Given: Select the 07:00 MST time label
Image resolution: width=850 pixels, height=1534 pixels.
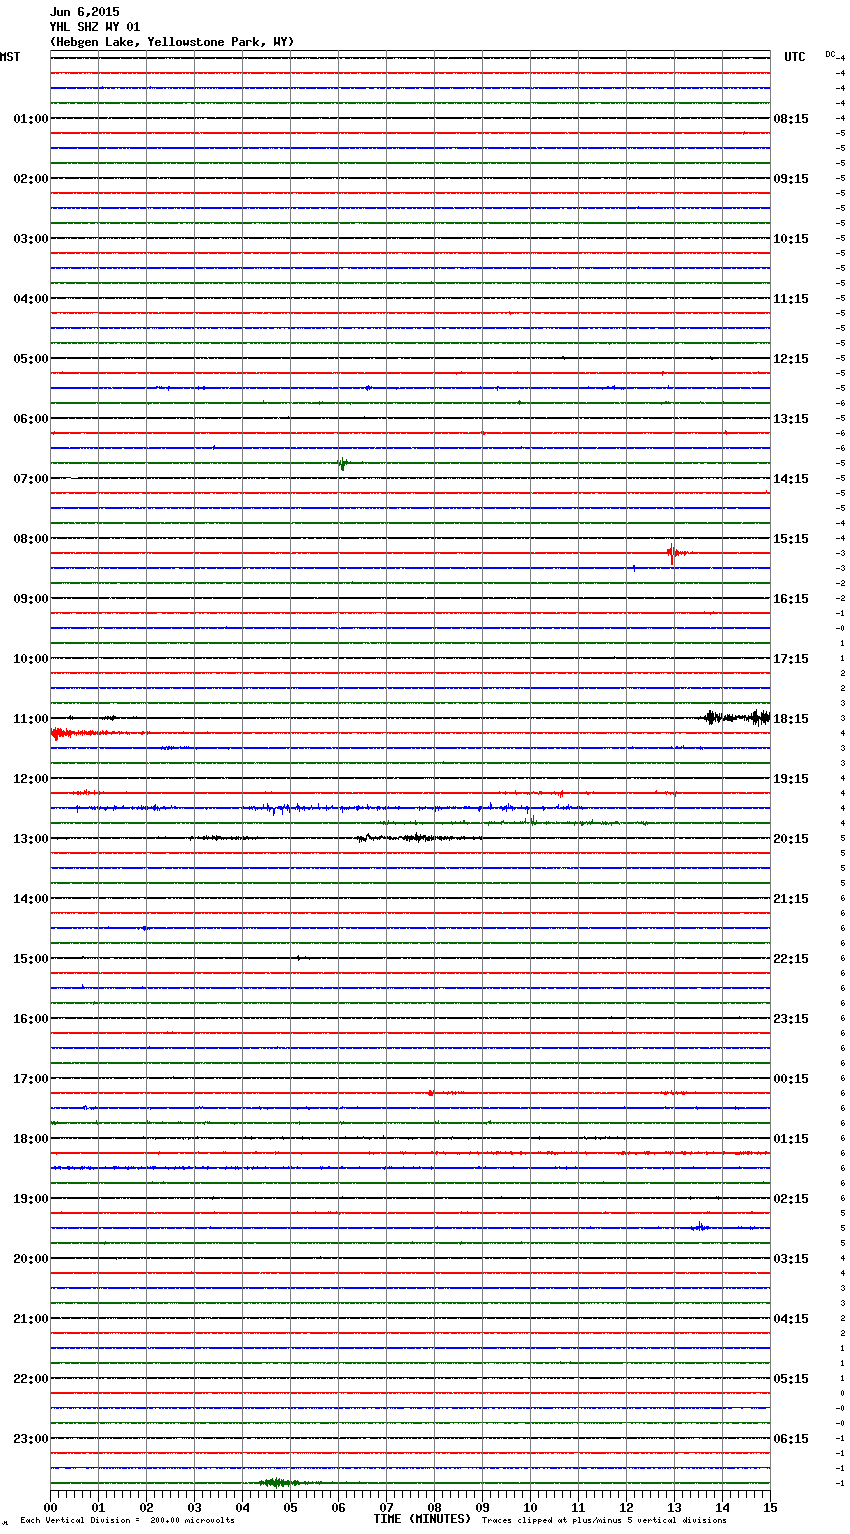Looking at the screenshot, I should tap(31, 479).
